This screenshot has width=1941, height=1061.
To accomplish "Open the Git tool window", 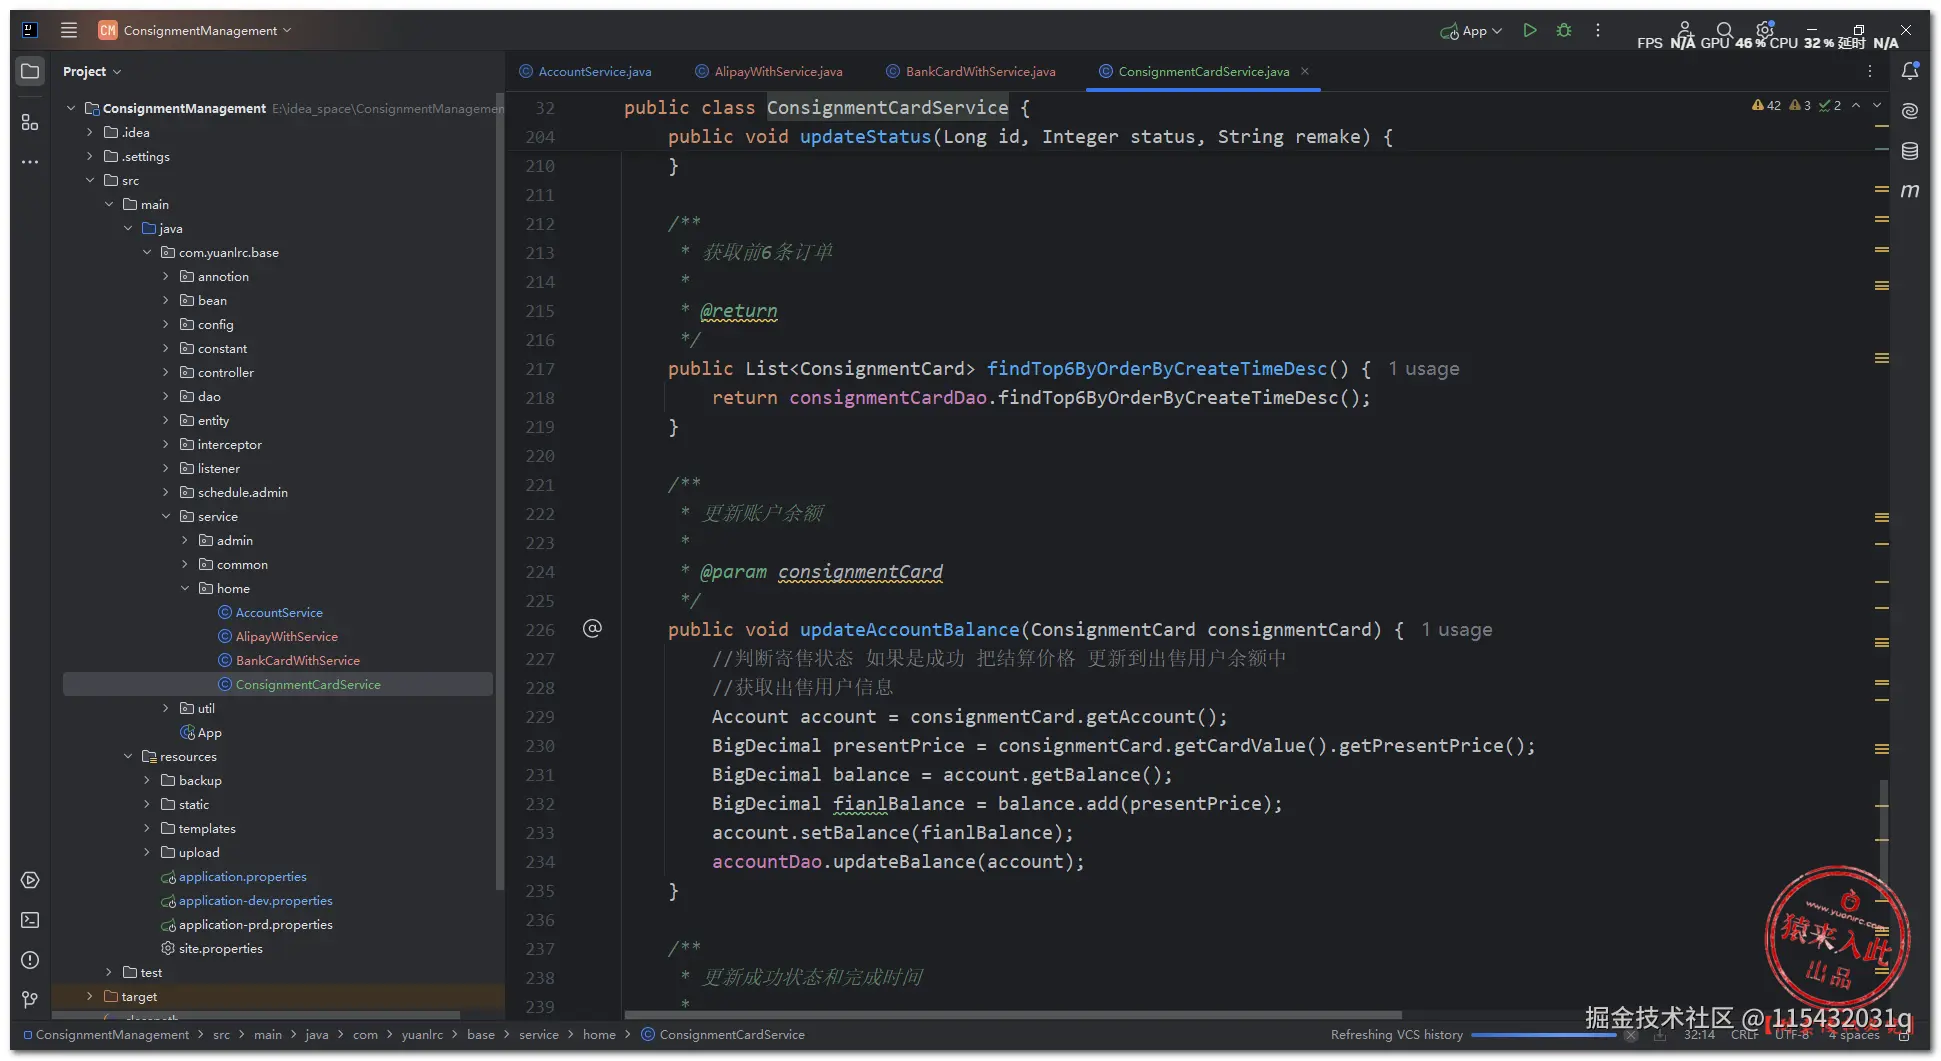I will tap(30, 1000).
